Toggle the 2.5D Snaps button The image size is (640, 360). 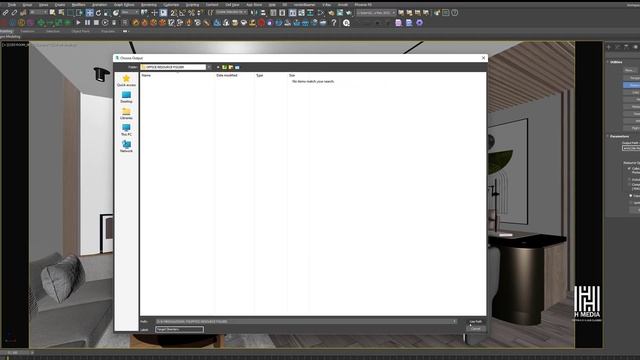(x=173, y=13)
